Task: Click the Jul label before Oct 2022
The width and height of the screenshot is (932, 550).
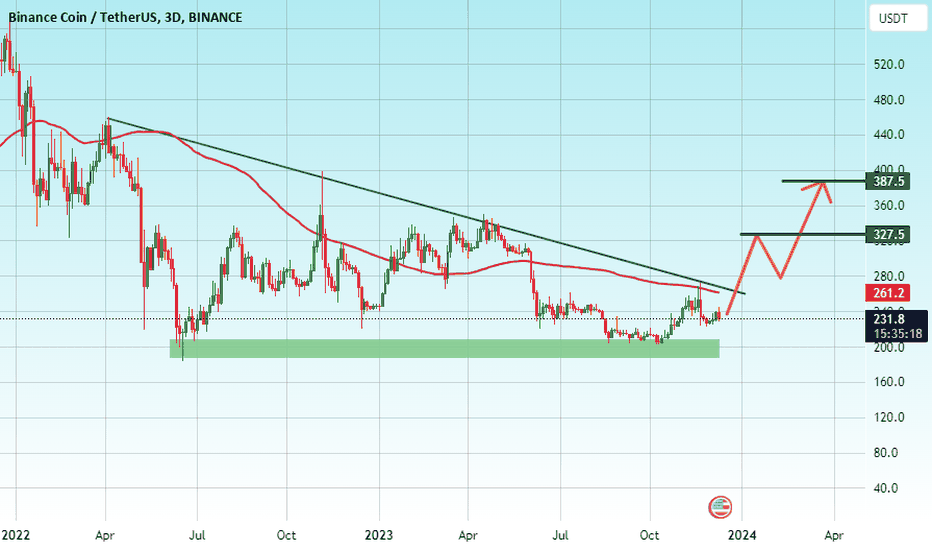Action: point(197,535)
